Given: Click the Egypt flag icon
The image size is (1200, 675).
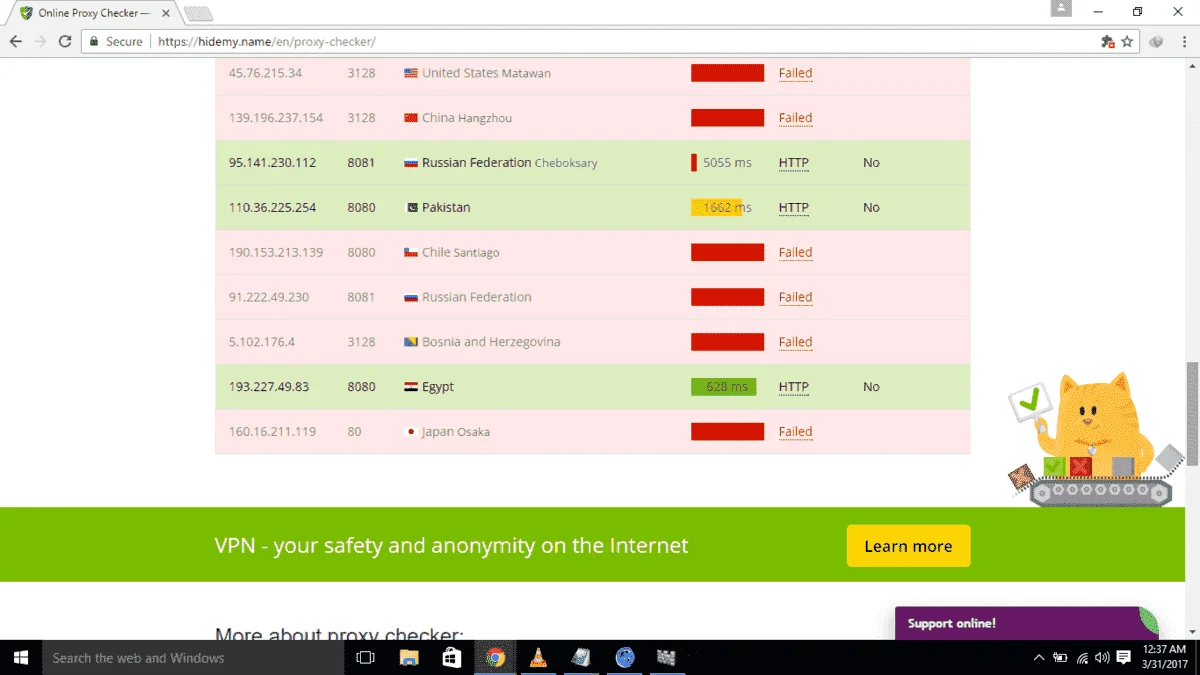Looking at the screenshot, I should click(410, 387).
